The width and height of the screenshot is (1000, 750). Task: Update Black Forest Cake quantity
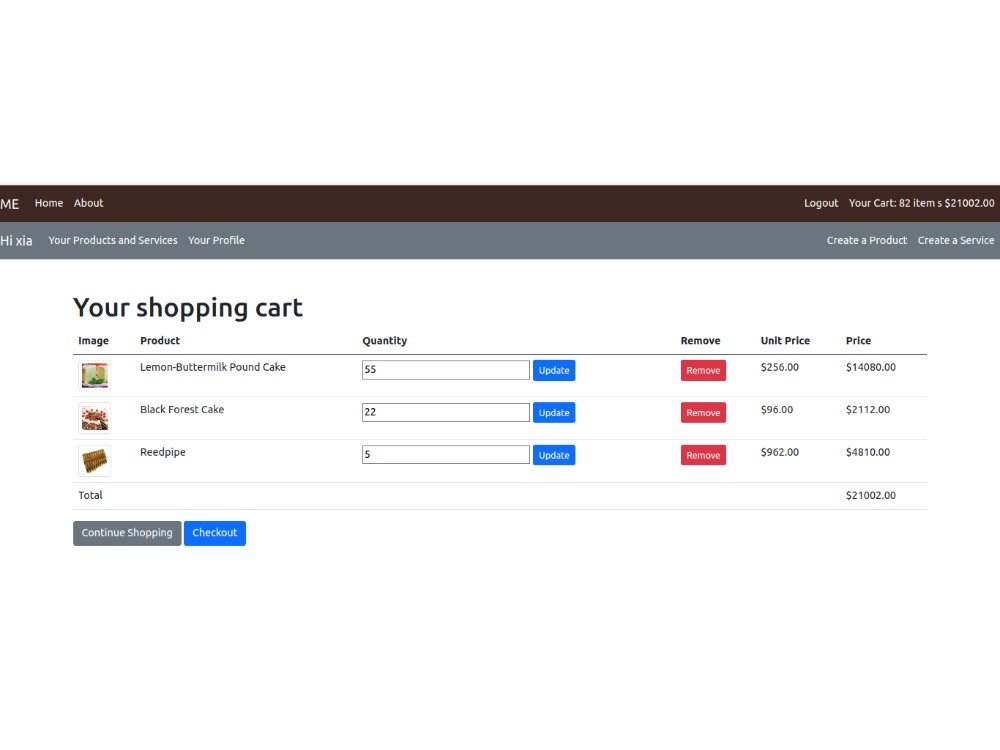[554, 413]
